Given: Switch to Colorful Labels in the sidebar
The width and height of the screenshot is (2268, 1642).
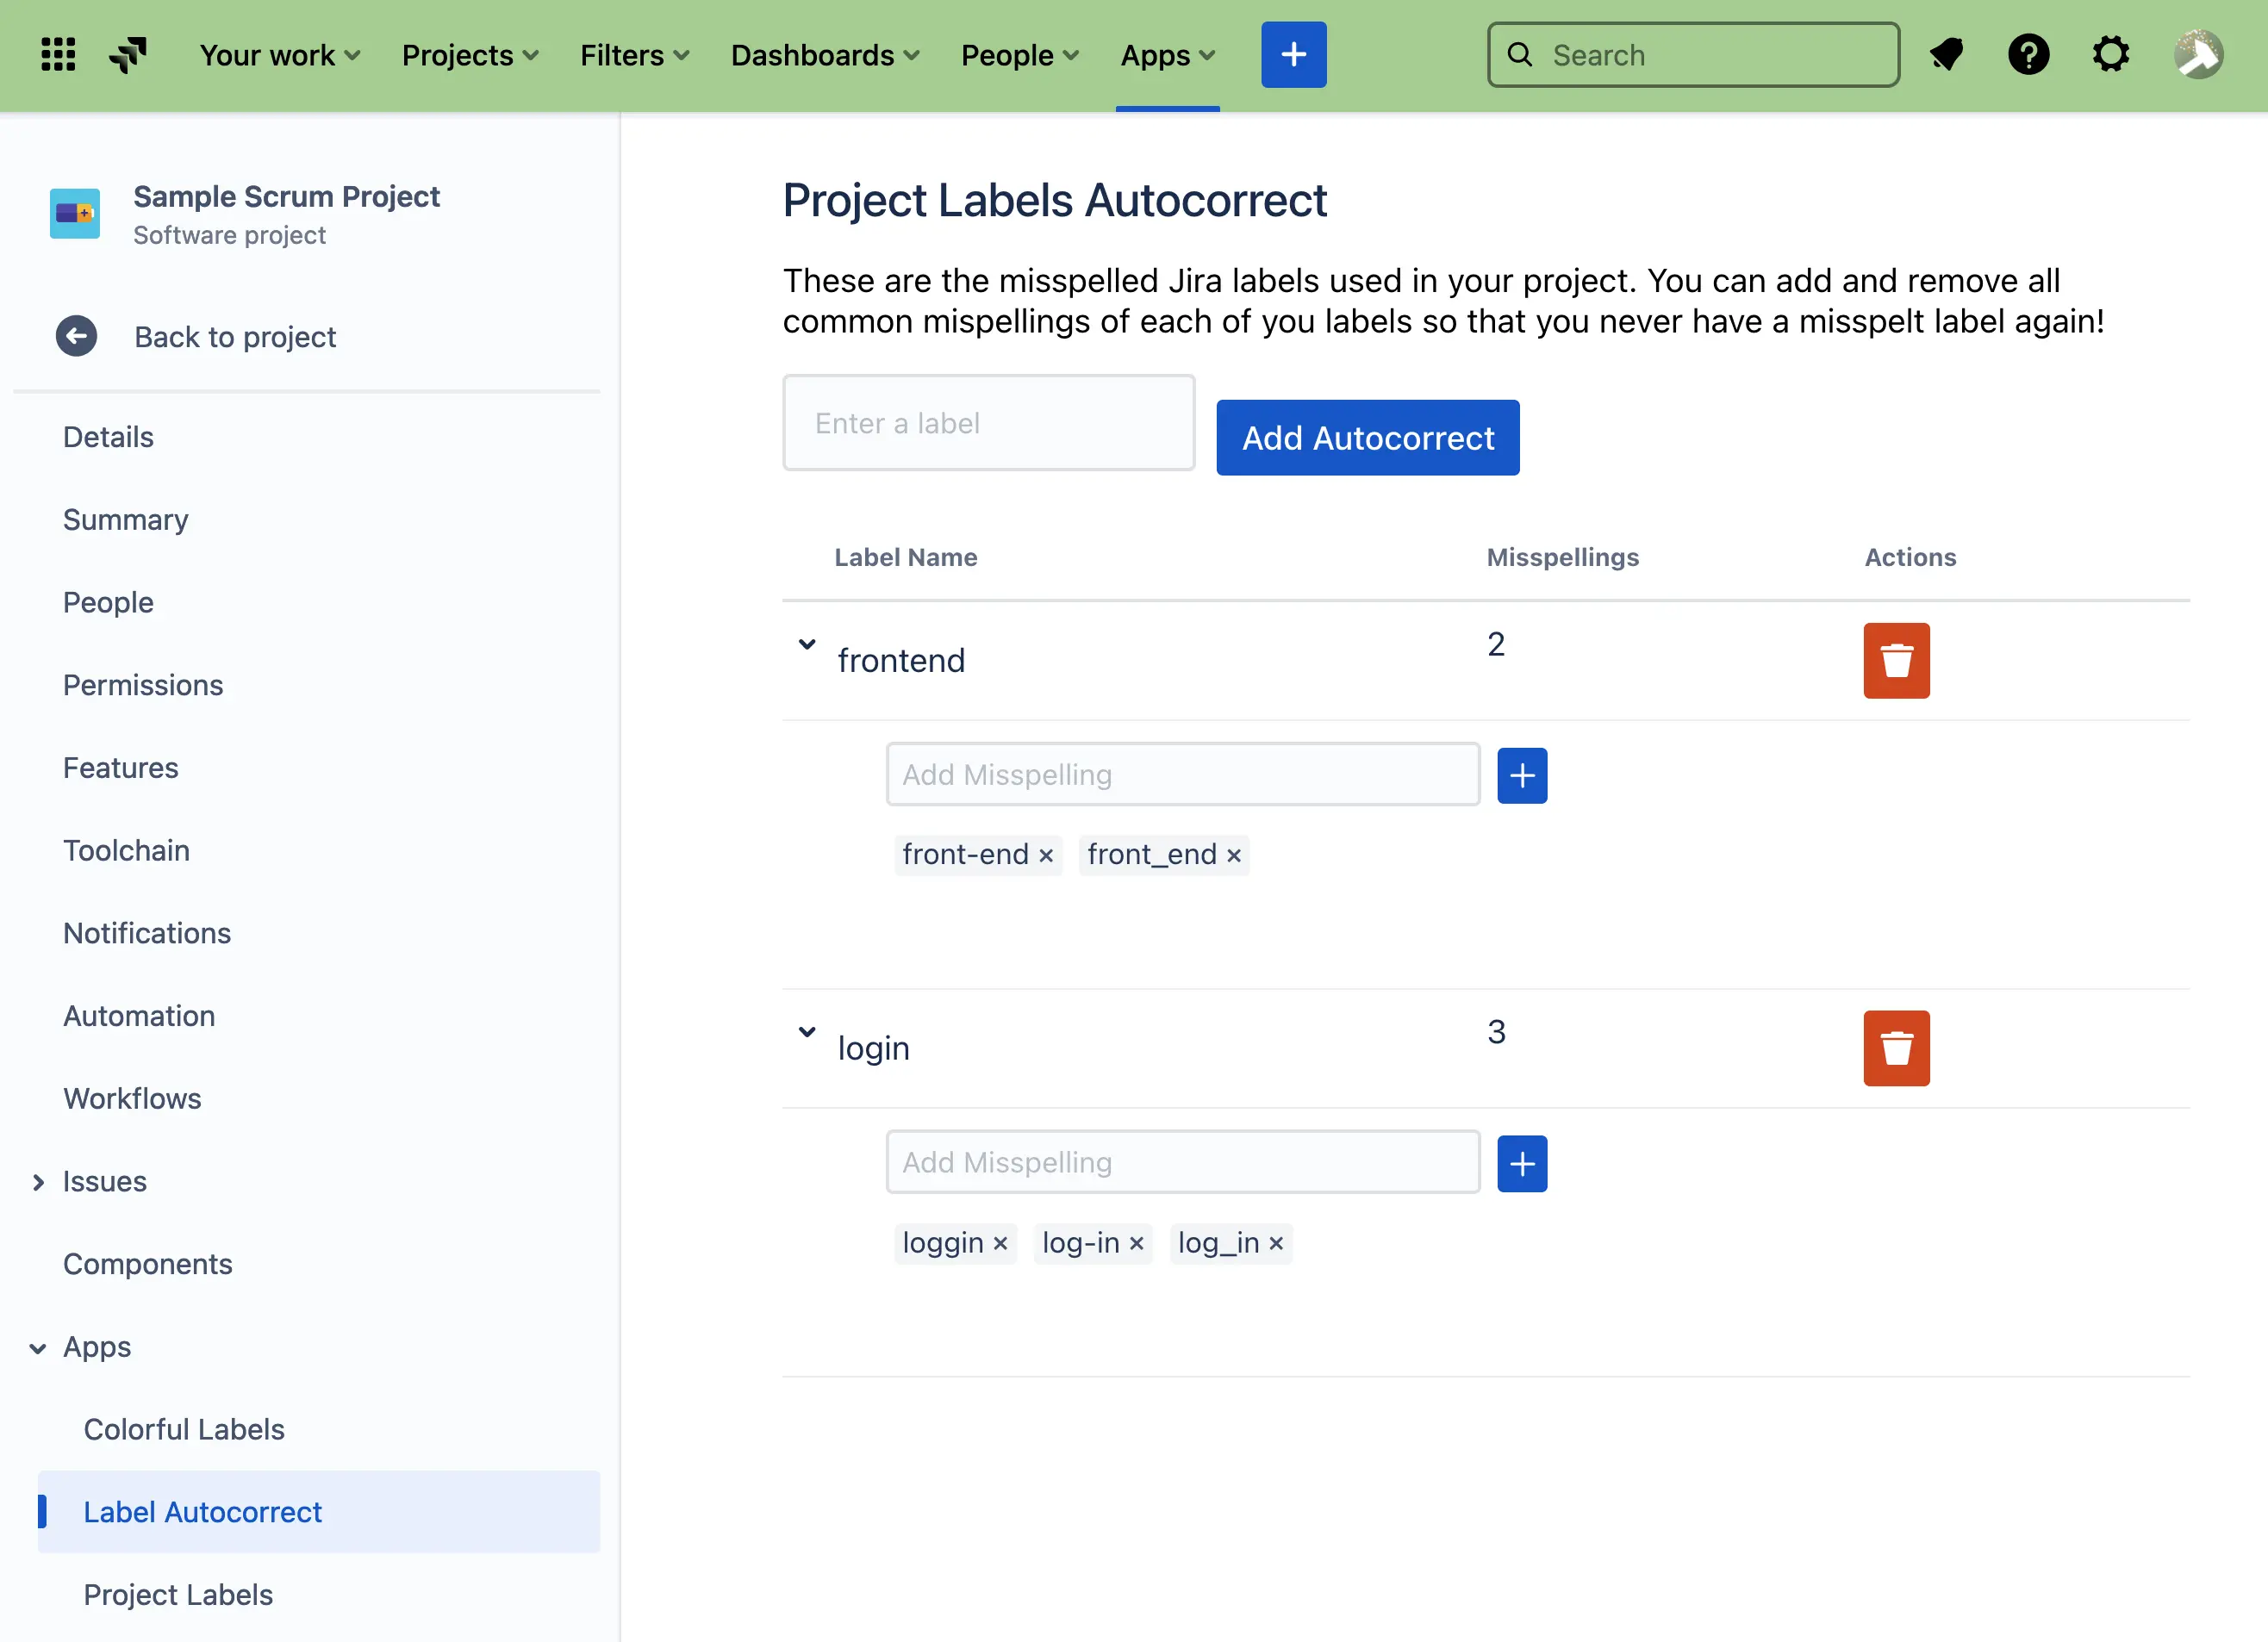Looking at the screenshot, I should tap(184, 1429).
